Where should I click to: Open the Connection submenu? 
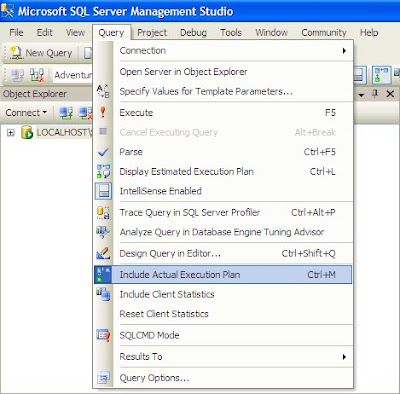232,51
